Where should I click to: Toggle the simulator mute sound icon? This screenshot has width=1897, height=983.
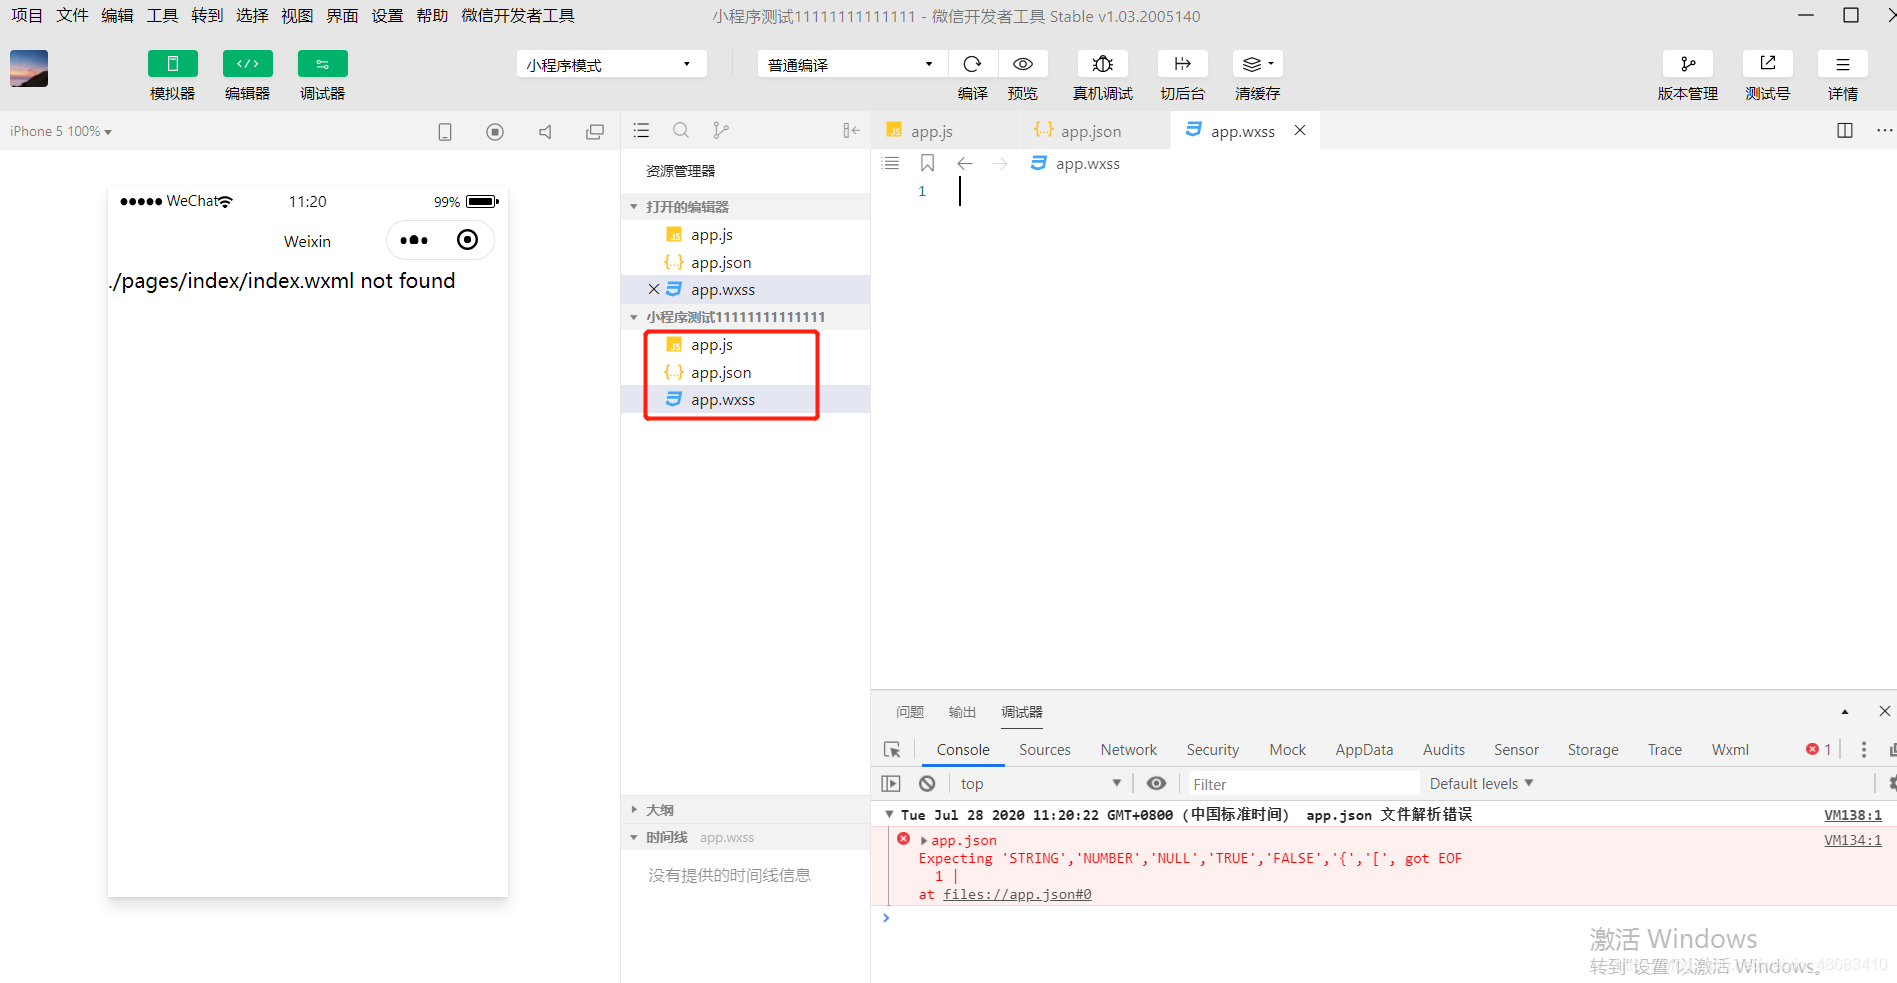(x=545, y=131)
